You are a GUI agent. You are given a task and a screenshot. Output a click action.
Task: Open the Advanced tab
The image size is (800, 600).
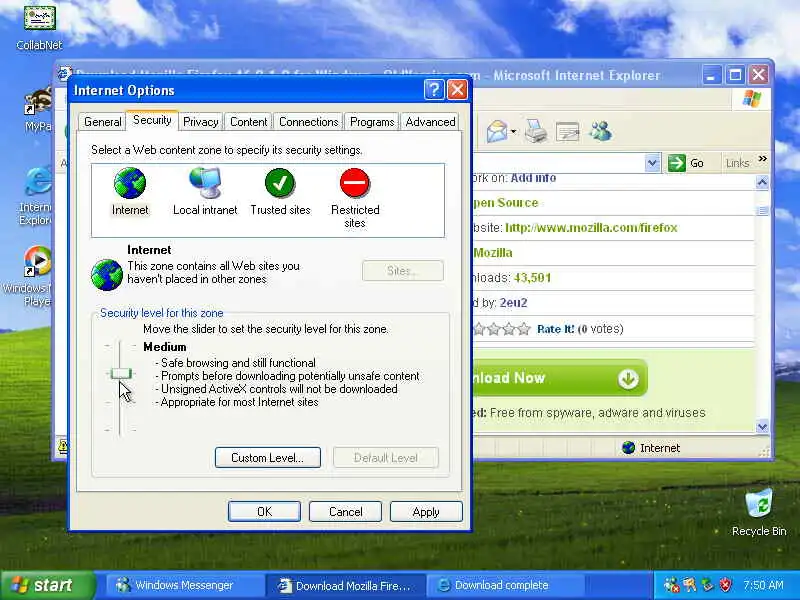(x=430, y=122)
